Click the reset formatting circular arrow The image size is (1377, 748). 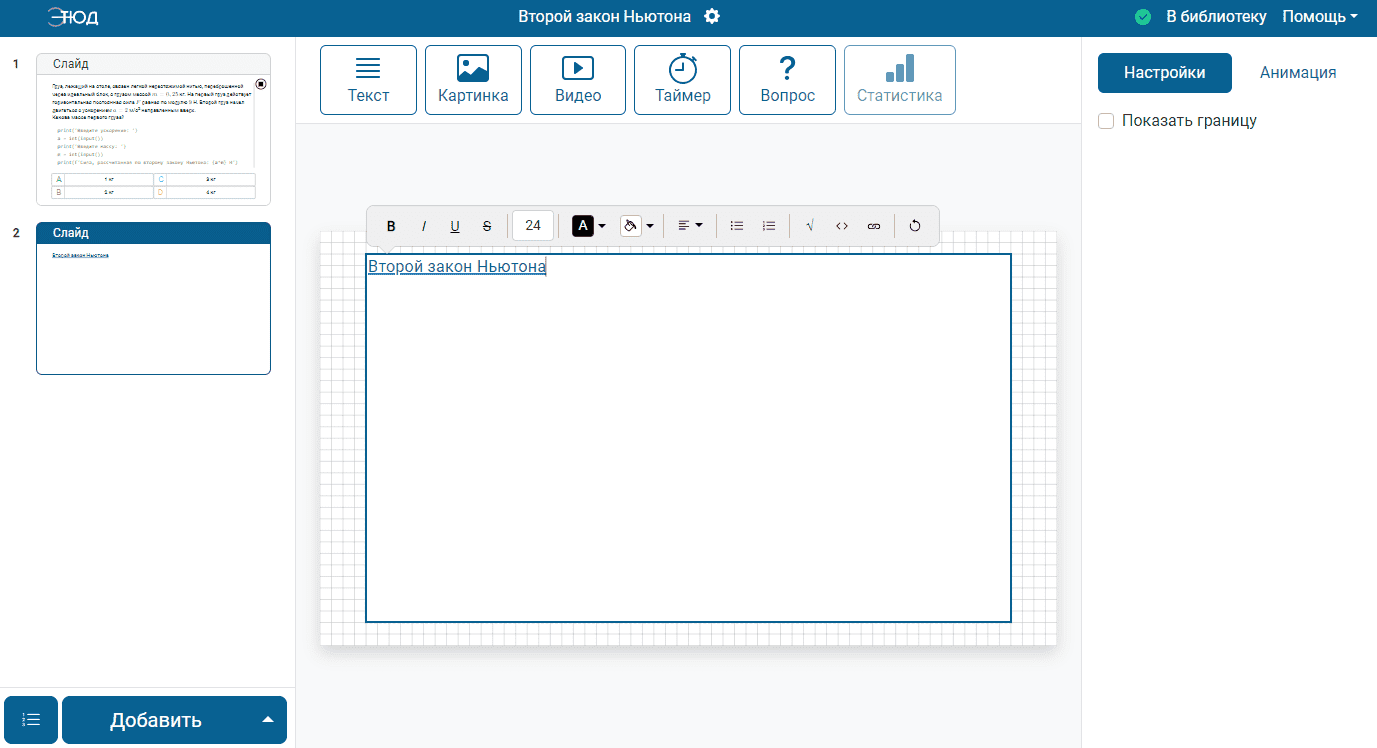pos(915,226)
